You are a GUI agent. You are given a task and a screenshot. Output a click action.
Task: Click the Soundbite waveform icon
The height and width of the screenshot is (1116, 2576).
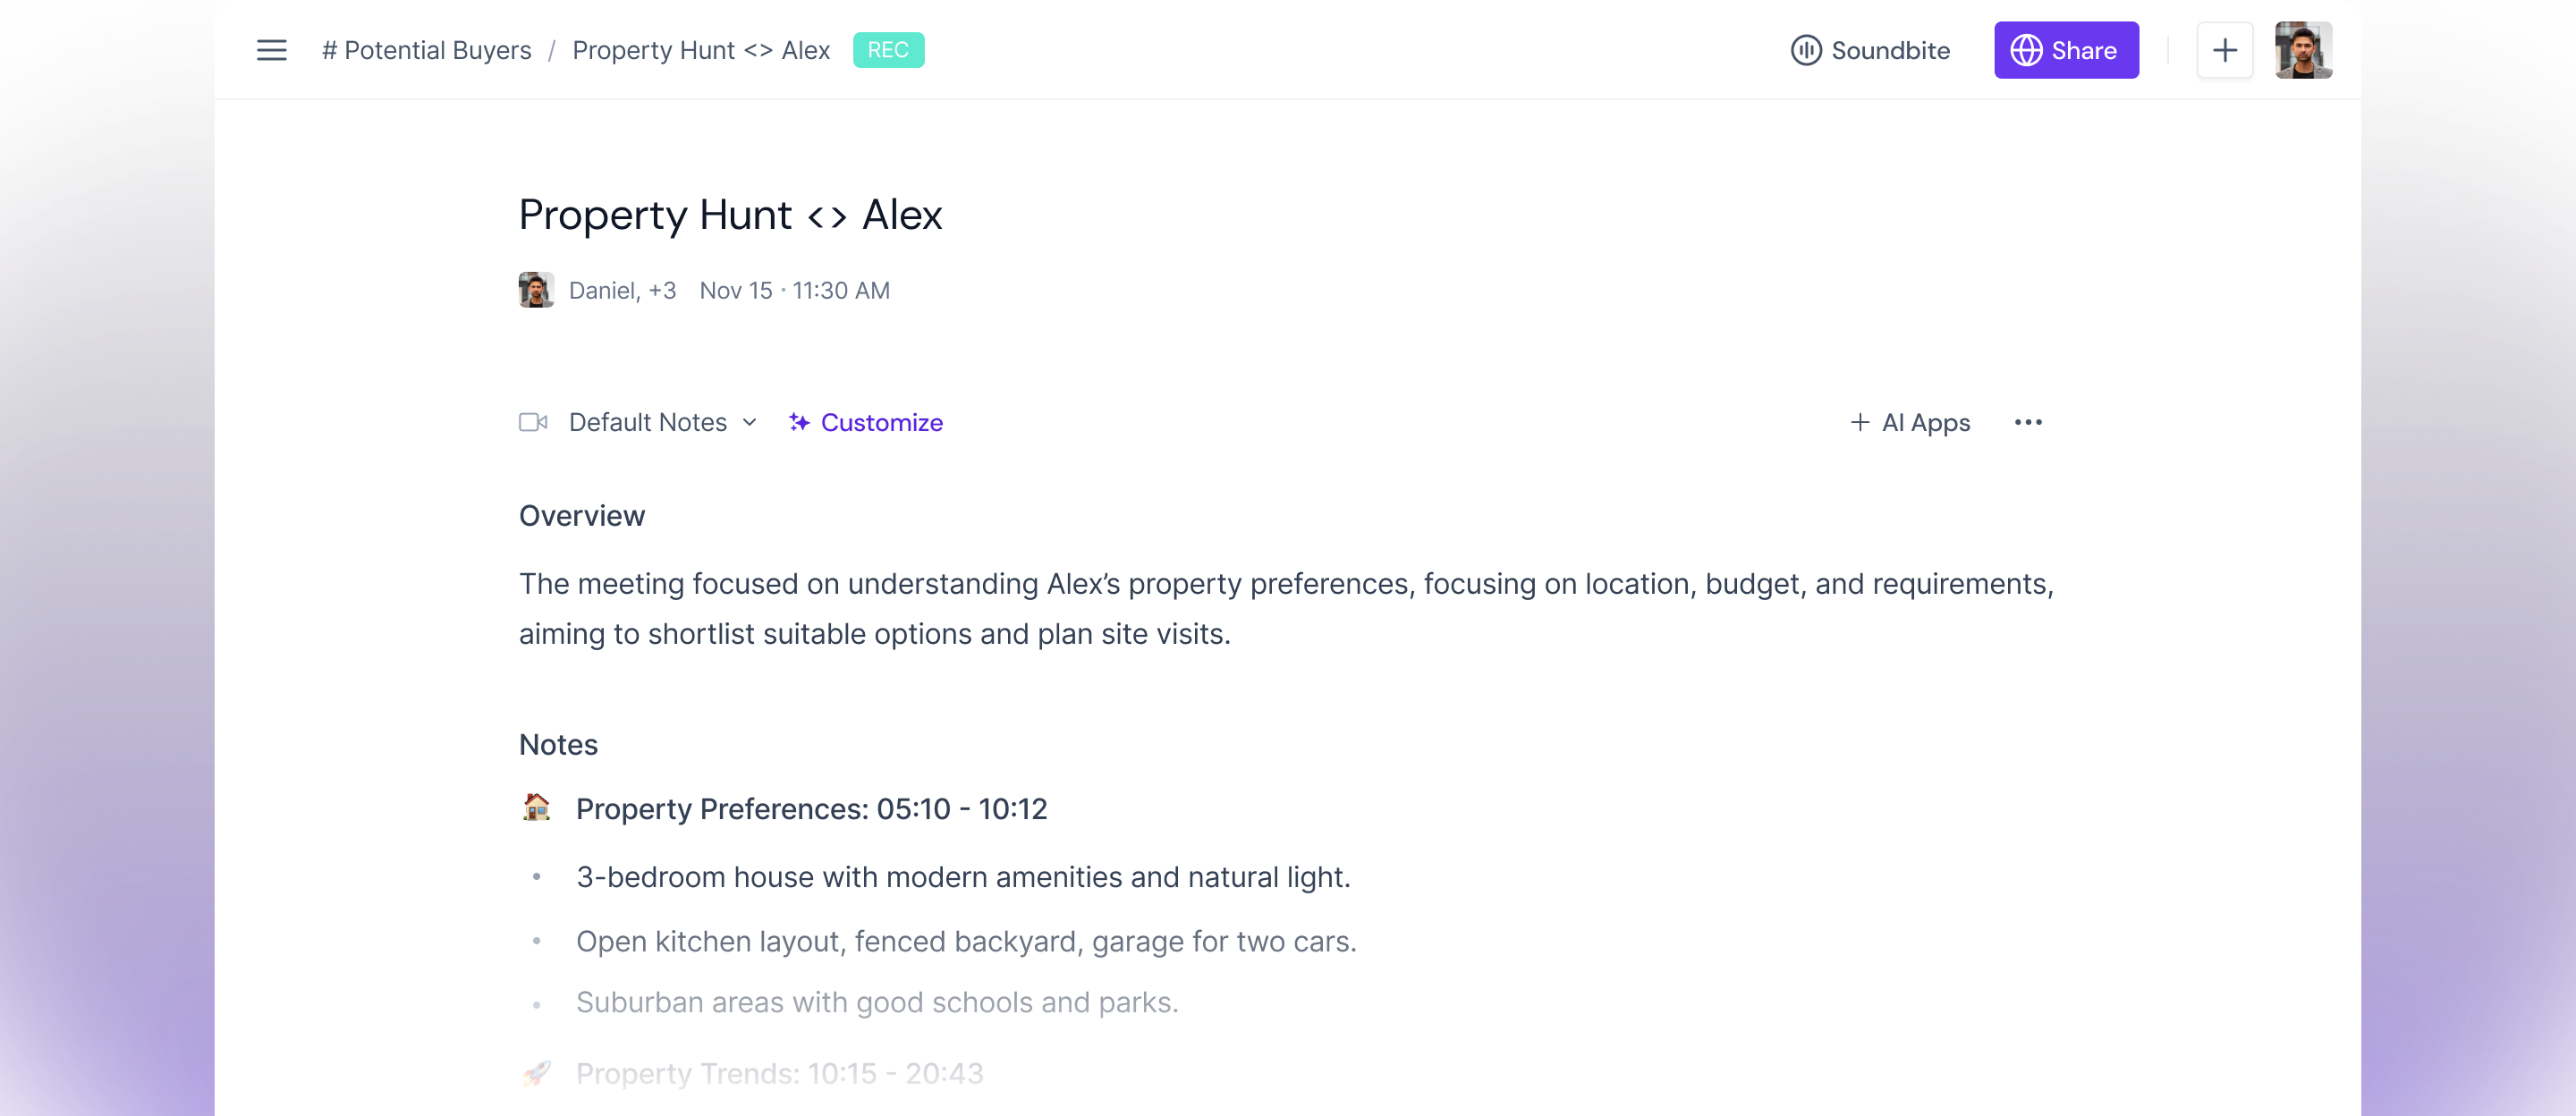(x=1805, y=50)
